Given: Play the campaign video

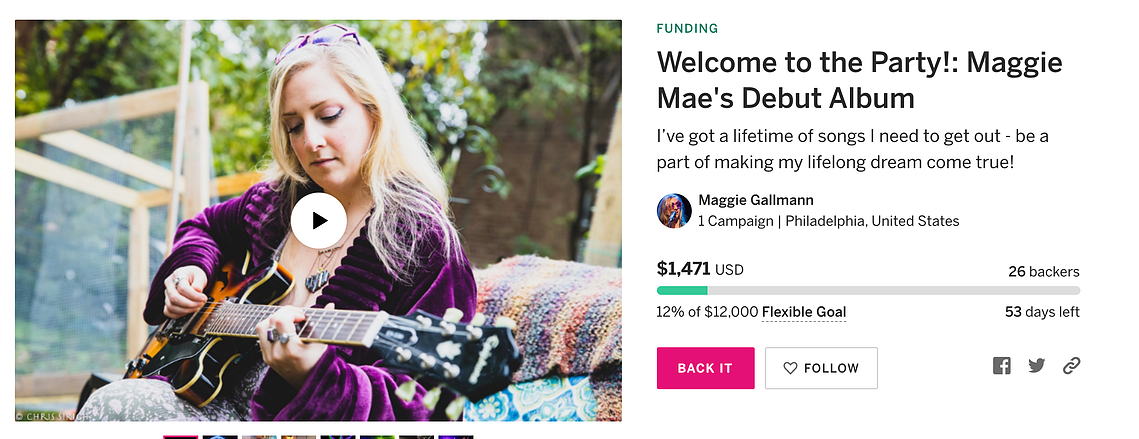Looking at the screenshot, I should [x=319, y=220].
